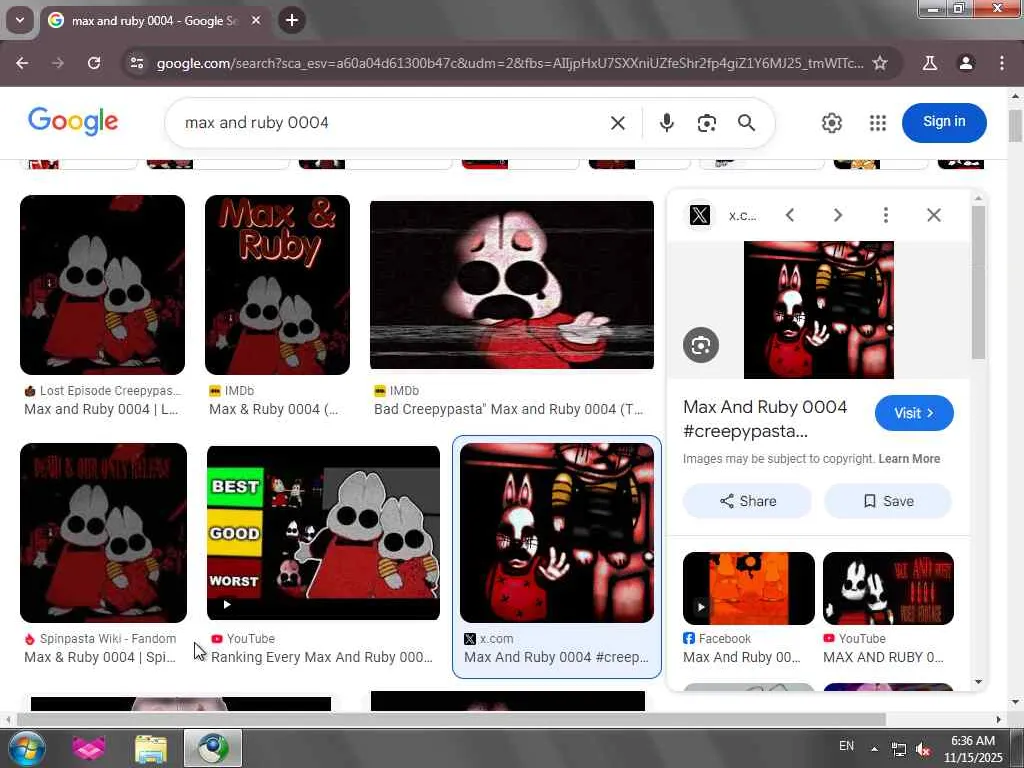Submit search with magnifier icon
The image size is (1024, 768).
click(746, 123)
